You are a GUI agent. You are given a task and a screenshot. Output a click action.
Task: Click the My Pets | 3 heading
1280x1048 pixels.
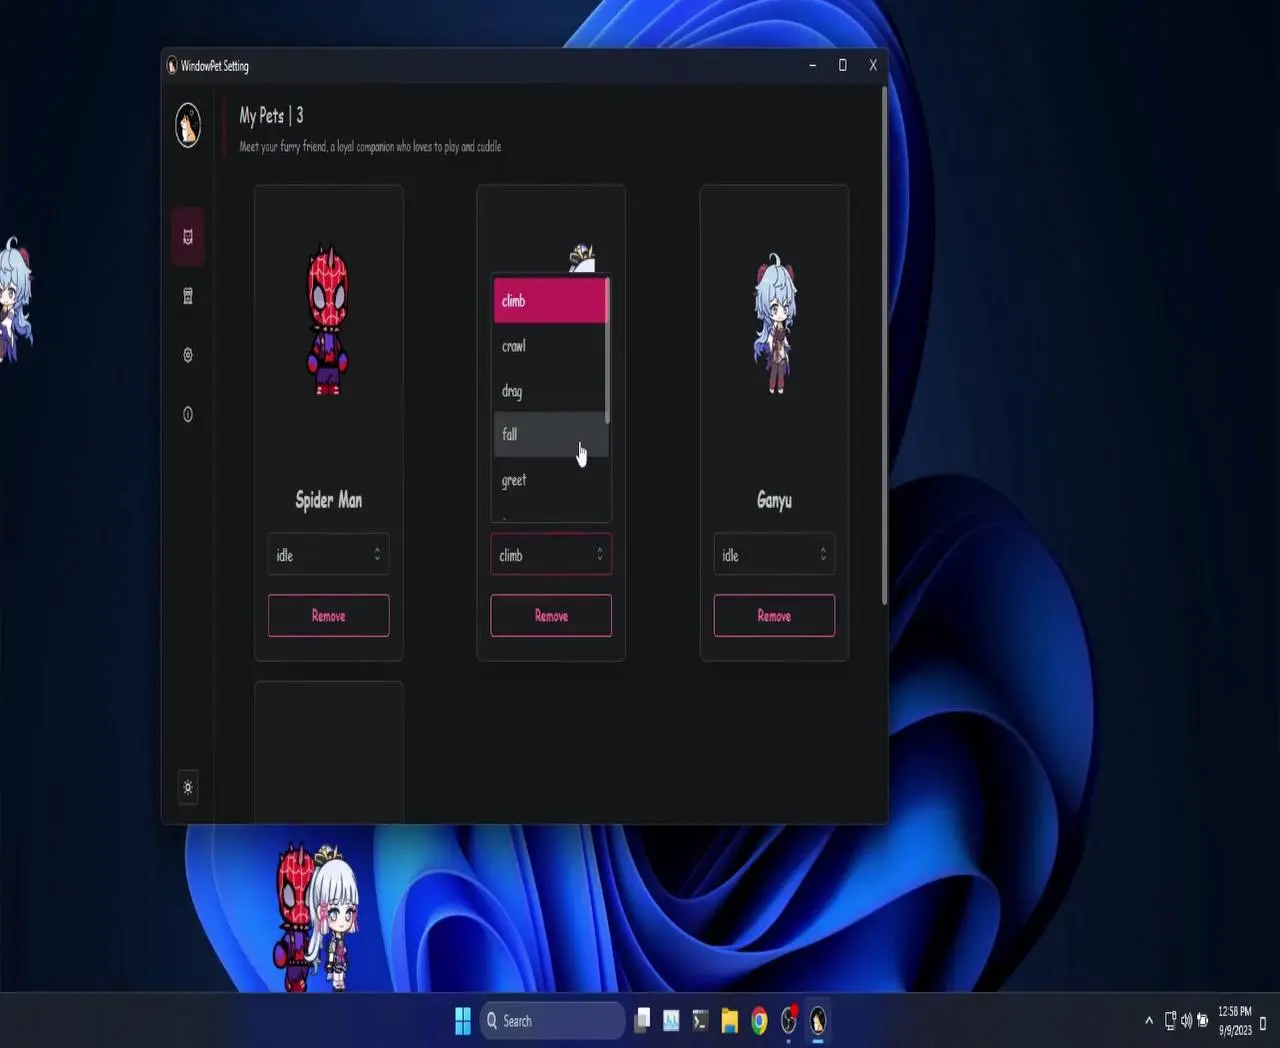point(271,116)
